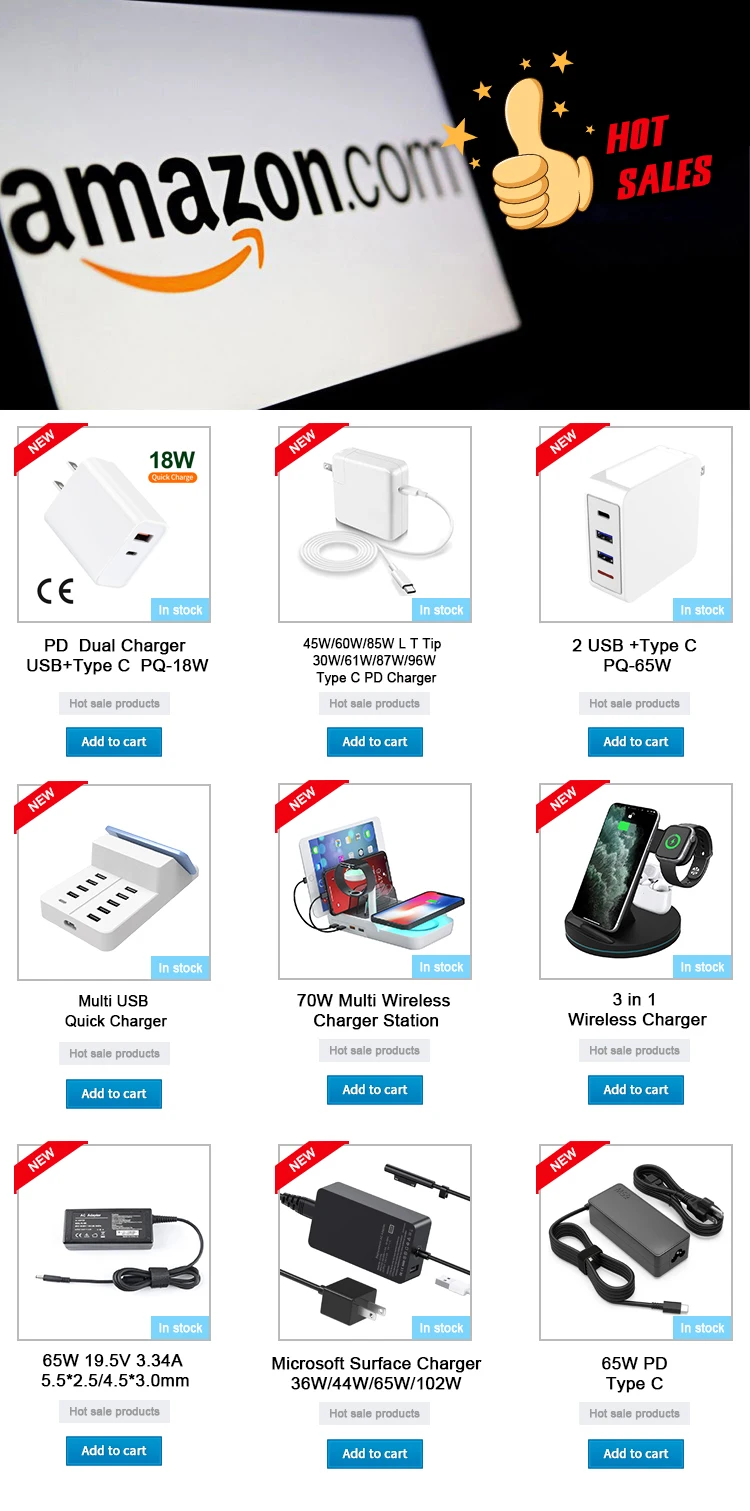Add 70W Multi Wireless Charger Station to cart
This screenshot has height=1511, width=750.
coord(375,1089)
